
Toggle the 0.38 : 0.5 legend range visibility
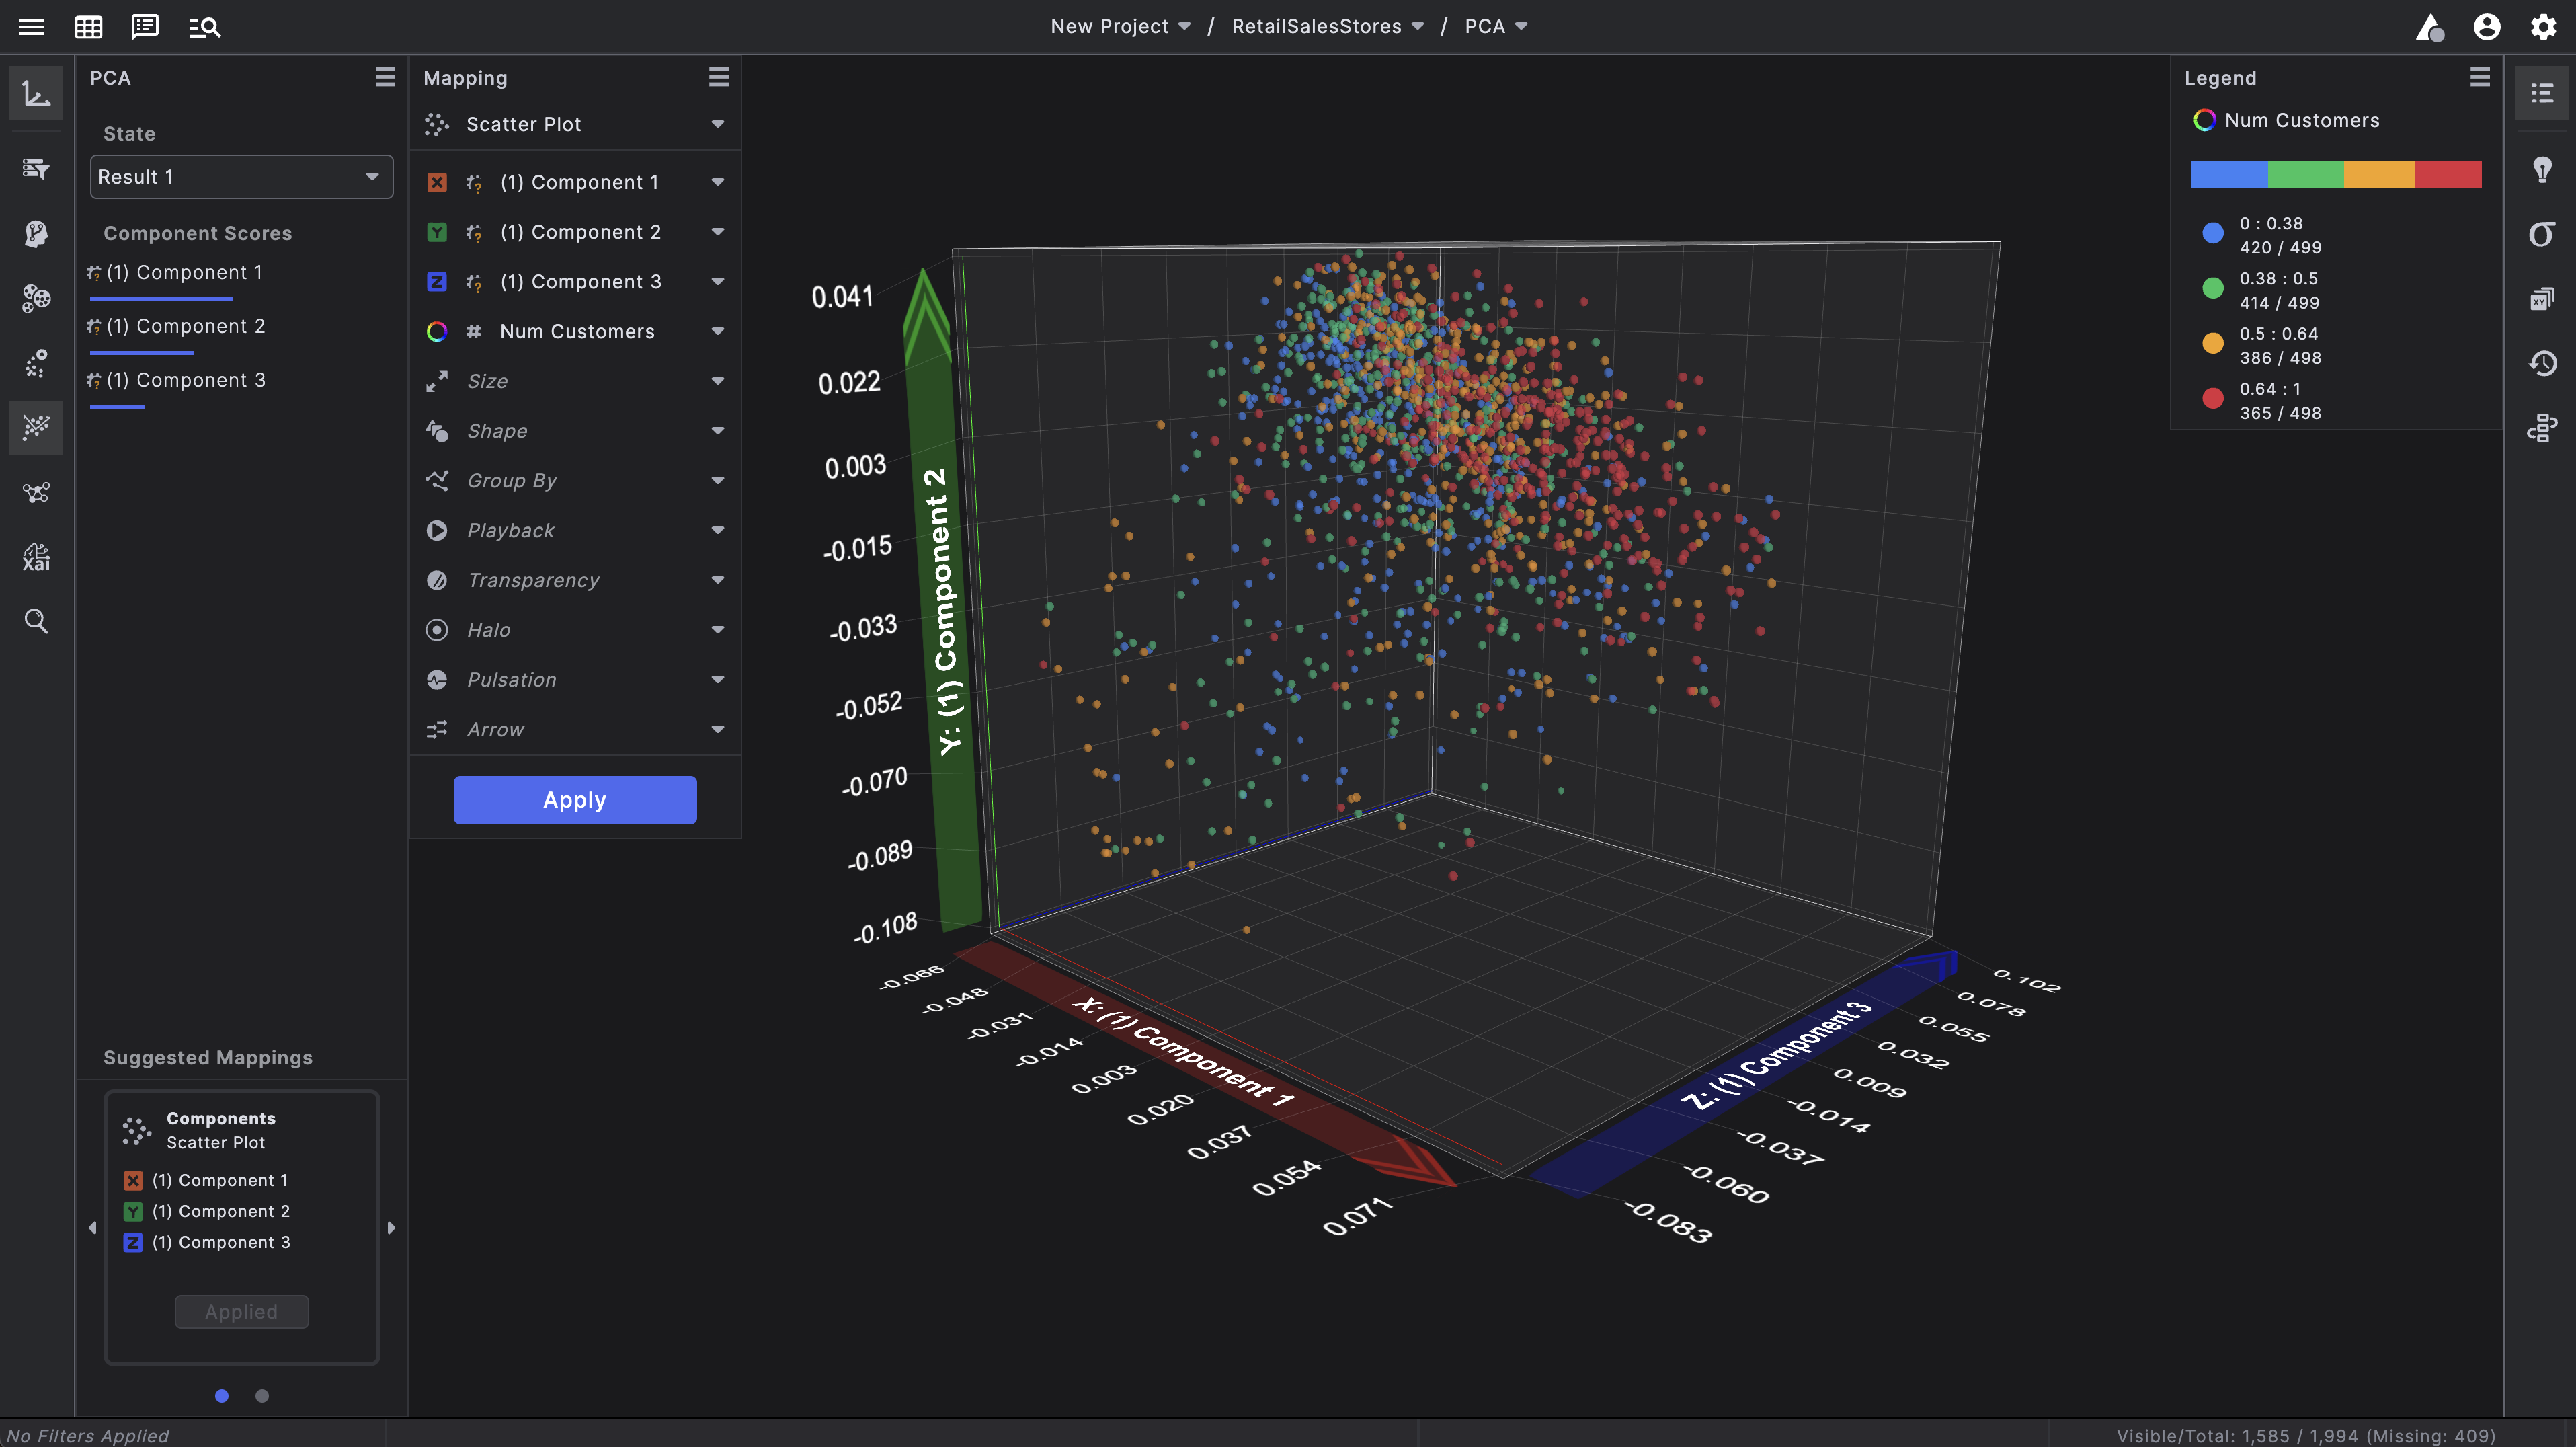click(2213, 288)
